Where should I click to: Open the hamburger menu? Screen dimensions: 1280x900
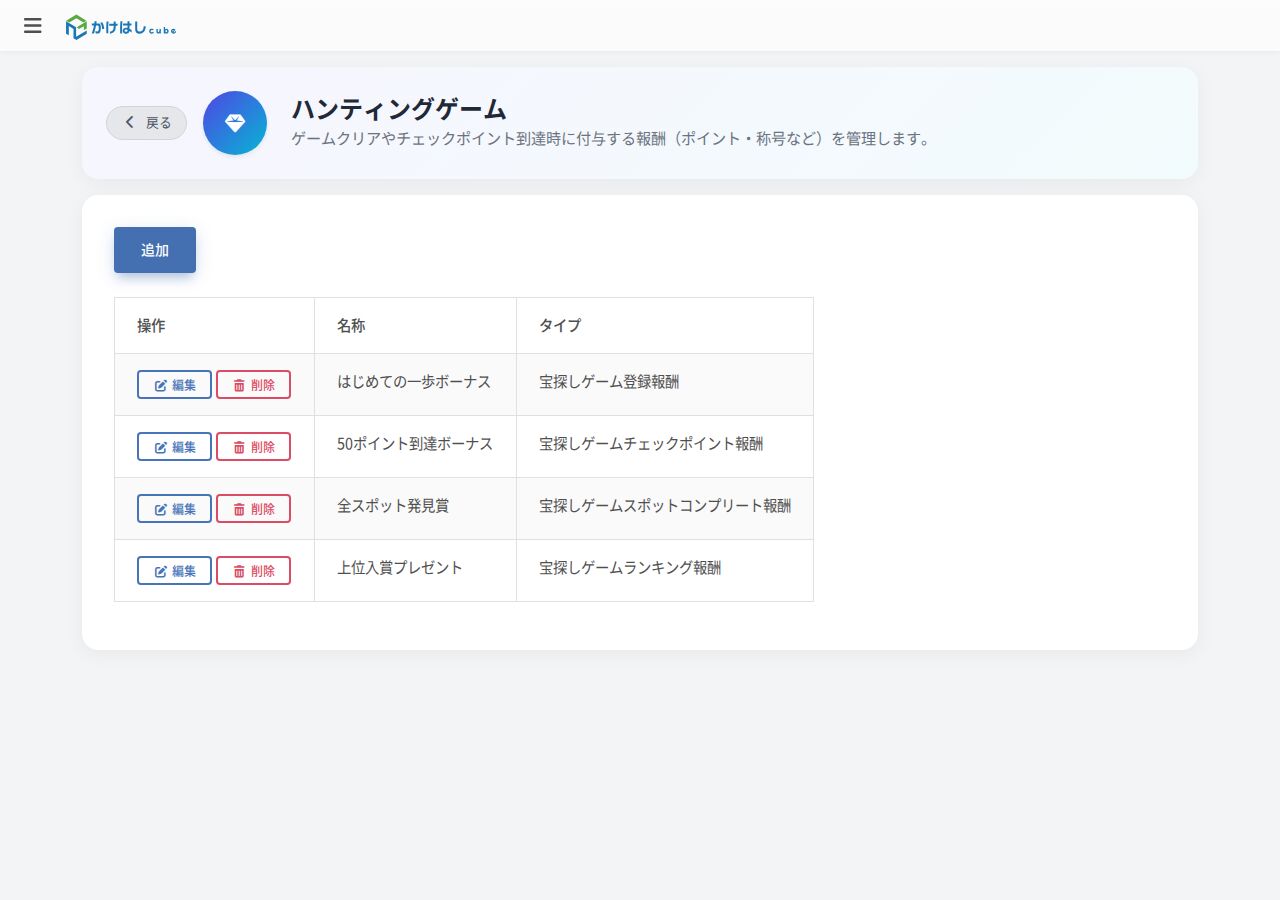click(33, 26)
